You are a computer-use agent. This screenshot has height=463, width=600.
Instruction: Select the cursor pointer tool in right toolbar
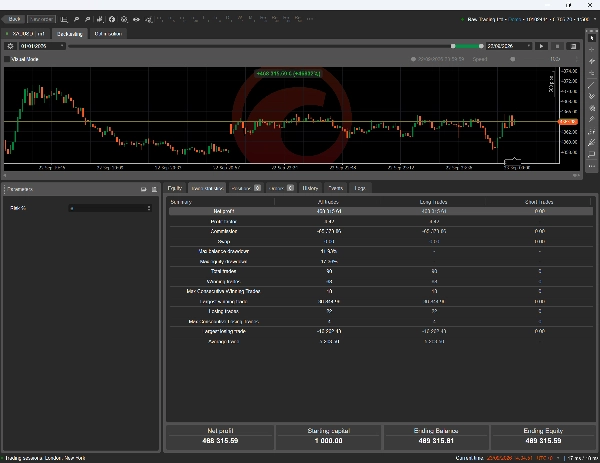592,38
